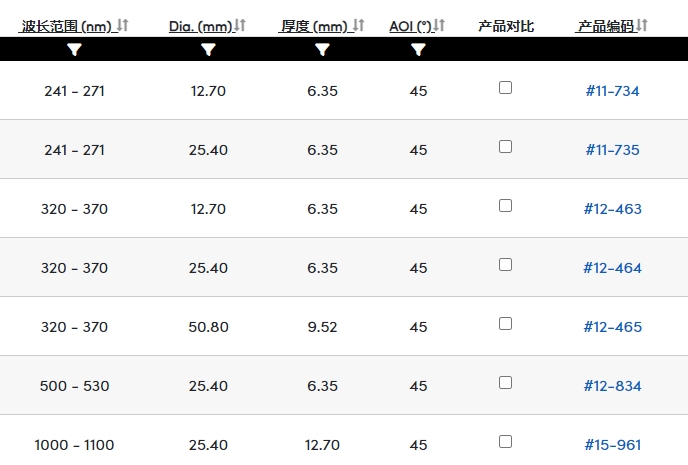Open product link #12-464

tap(613, 268)
